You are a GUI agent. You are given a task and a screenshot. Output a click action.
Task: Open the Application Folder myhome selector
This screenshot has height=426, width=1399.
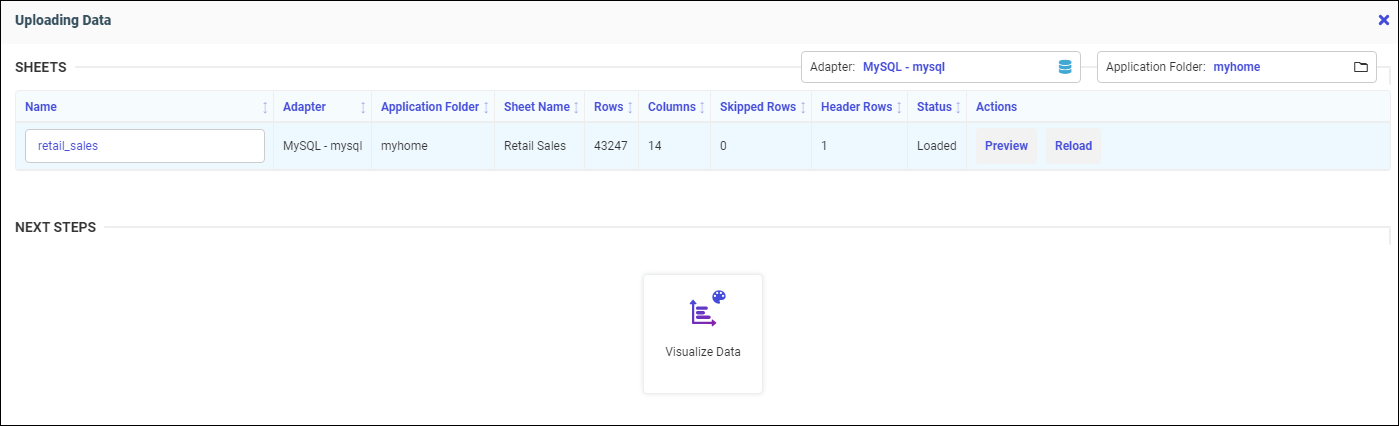coord(1236,67)
